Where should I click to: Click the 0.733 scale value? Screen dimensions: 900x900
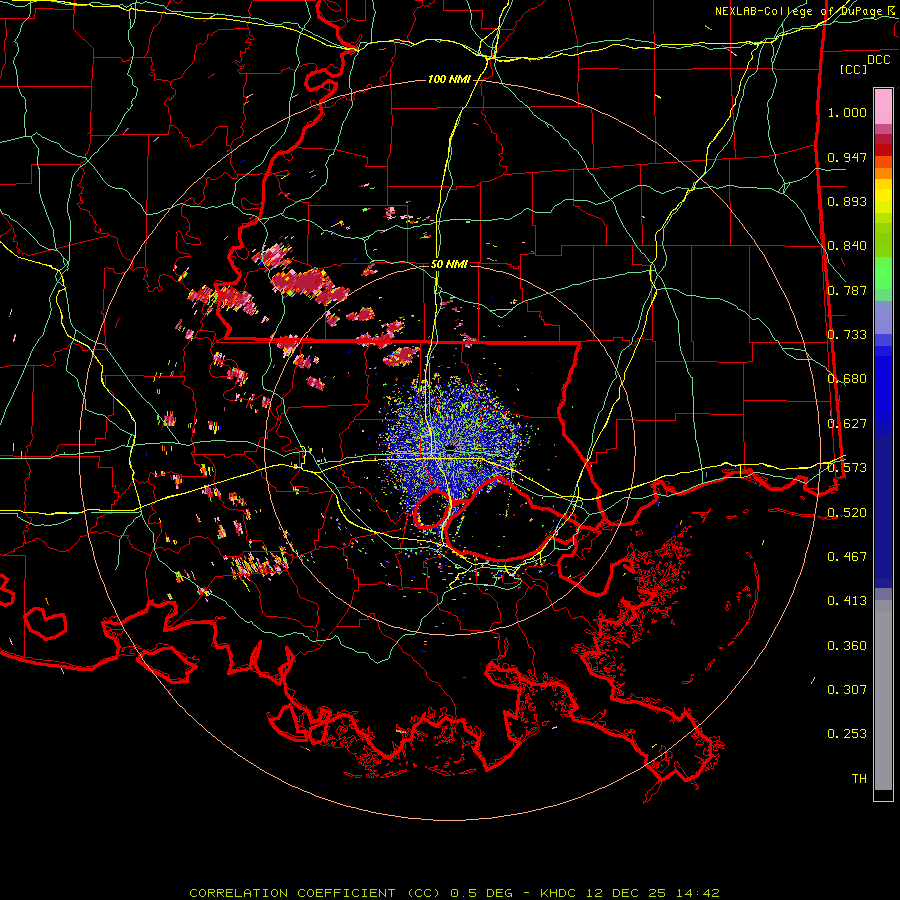847,335
